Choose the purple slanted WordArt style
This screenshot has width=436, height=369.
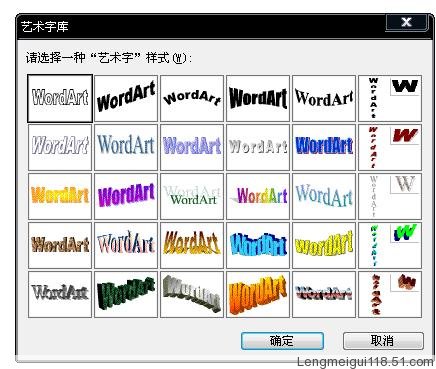coord(126,196)
